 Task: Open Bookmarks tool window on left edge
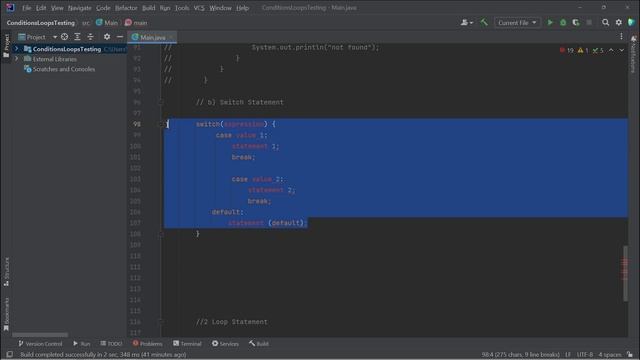tap(6, 313)
